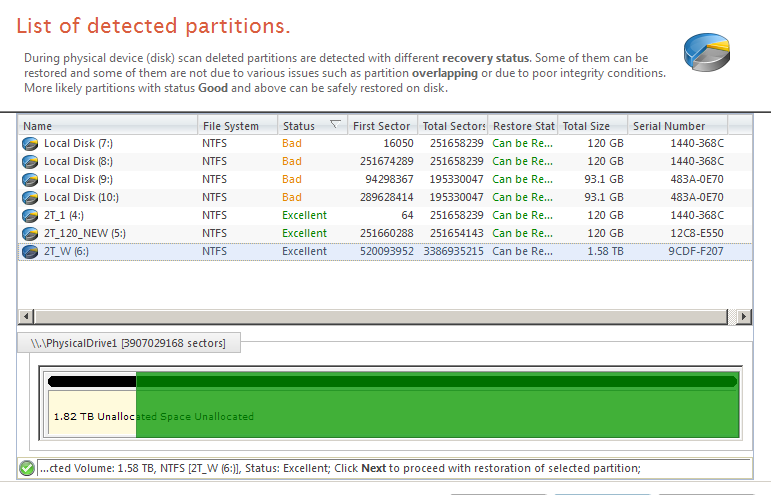771x495 pixels.
Task: Click the right arrow of horizontal scrollbar
Action: click(x=744, y=317)
